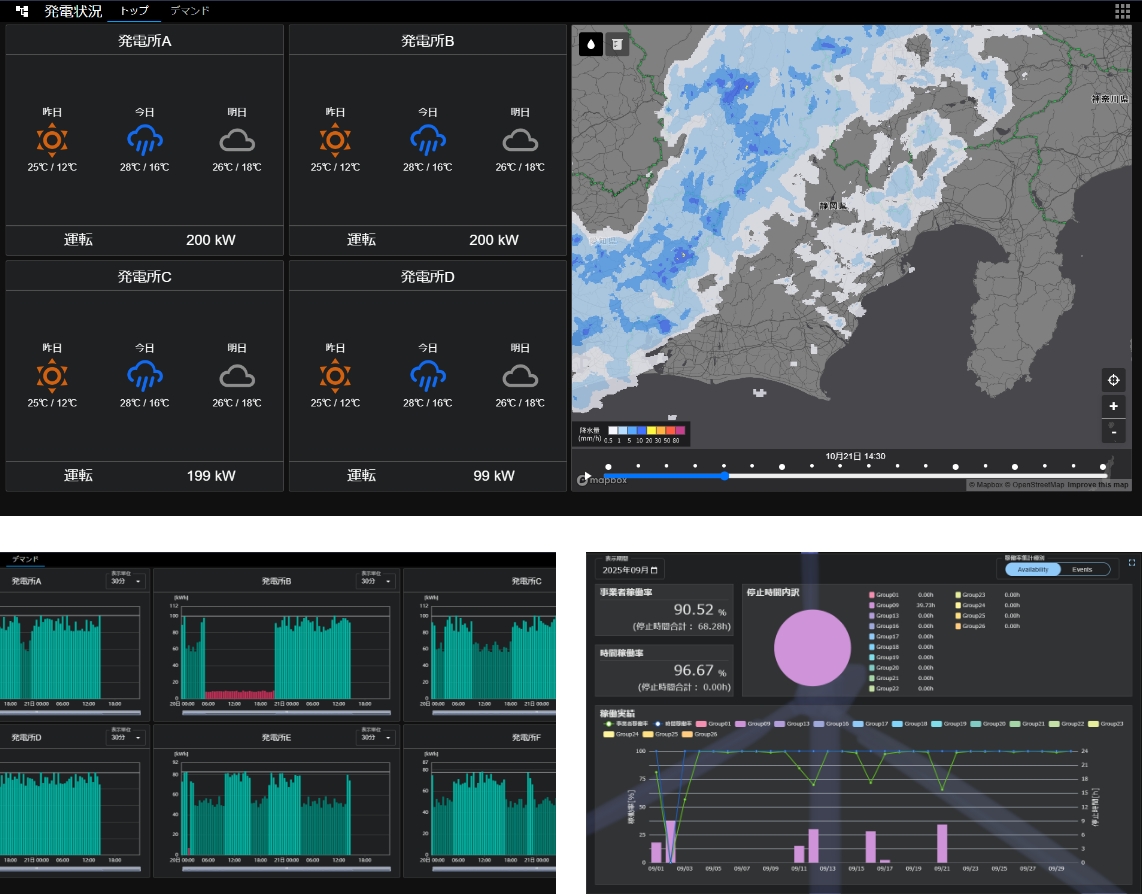The height and width of the screenshot is (894, 1142).
Task: Open 表示単位 dropdown for 発電所E
Action: [375, 737]
